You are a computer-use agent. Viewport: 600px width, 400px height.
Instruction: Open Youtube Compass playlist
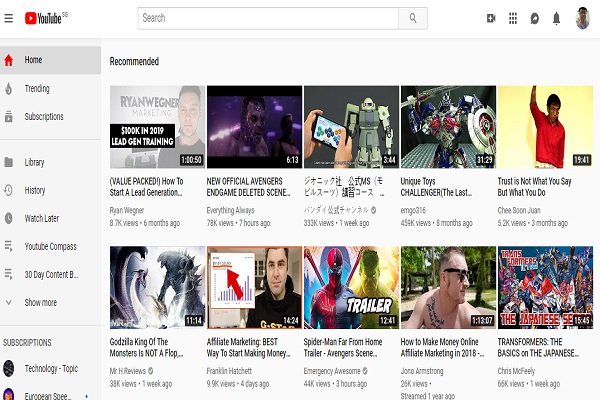click(51, 246)
